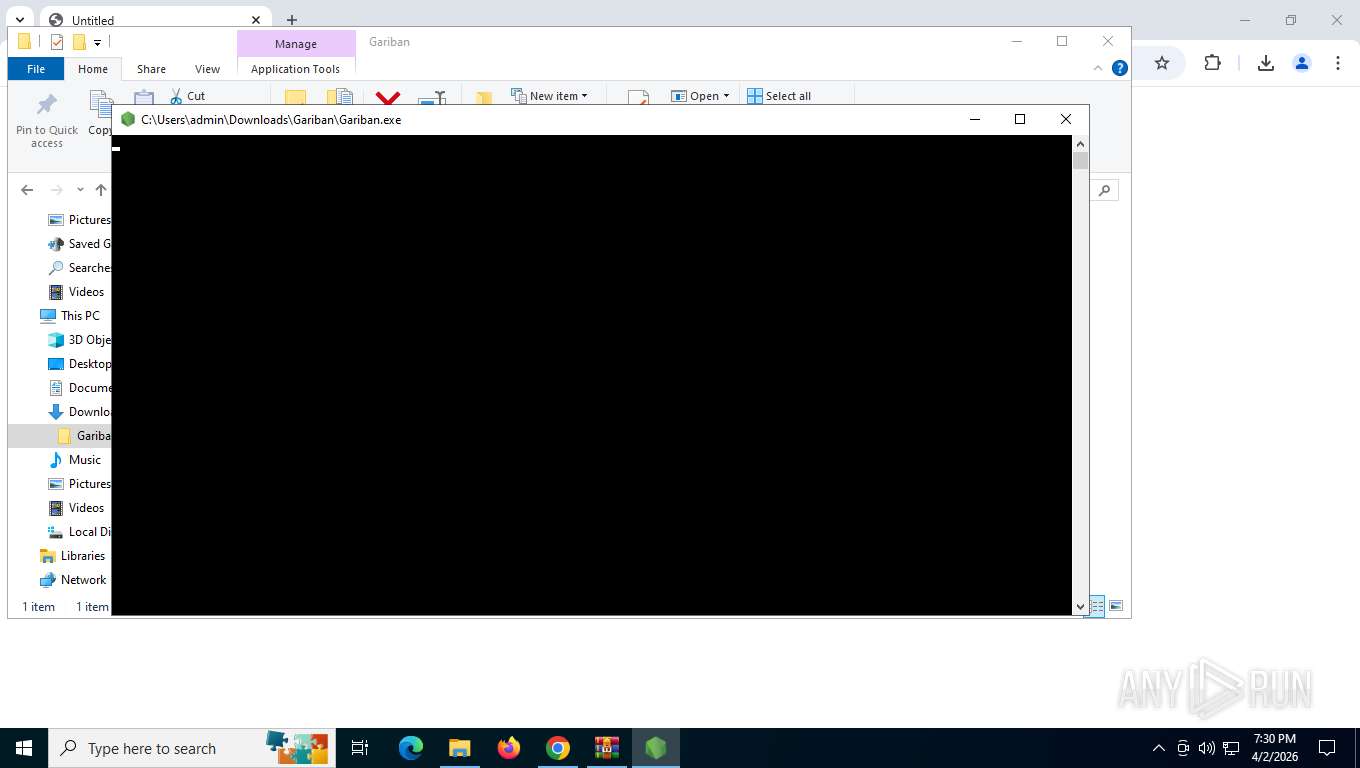Screen dimensions: 1360x768
Task: Click the Cut scissors command
Action: coord(187,96)
